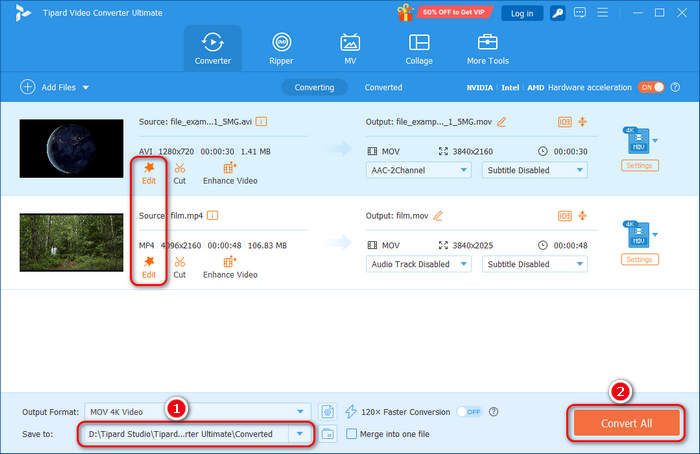Edit ID3 metadata for file_examp MOV output
700x454 pixels.
565,122
